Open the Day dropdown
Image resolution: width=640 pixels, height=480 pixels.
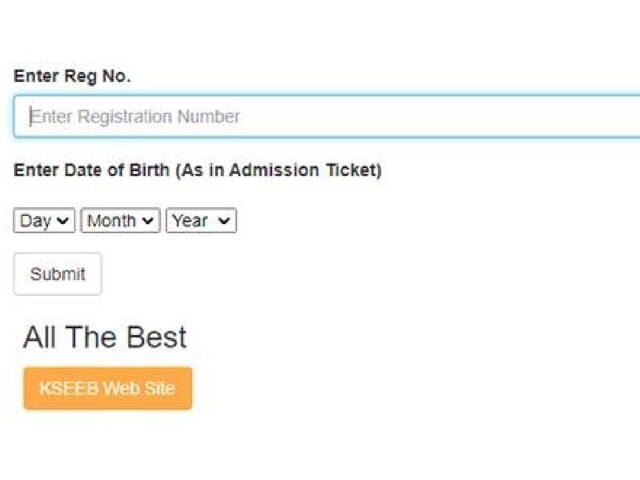tap(44, 221)
